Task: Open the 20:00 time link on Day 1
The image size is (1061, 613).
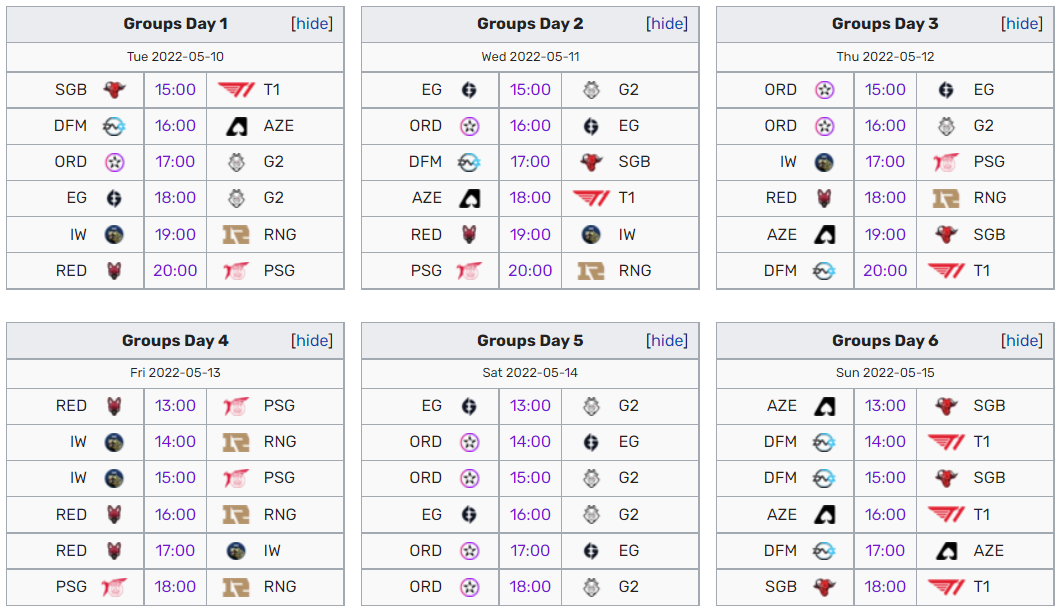Action: pos(175,271)
